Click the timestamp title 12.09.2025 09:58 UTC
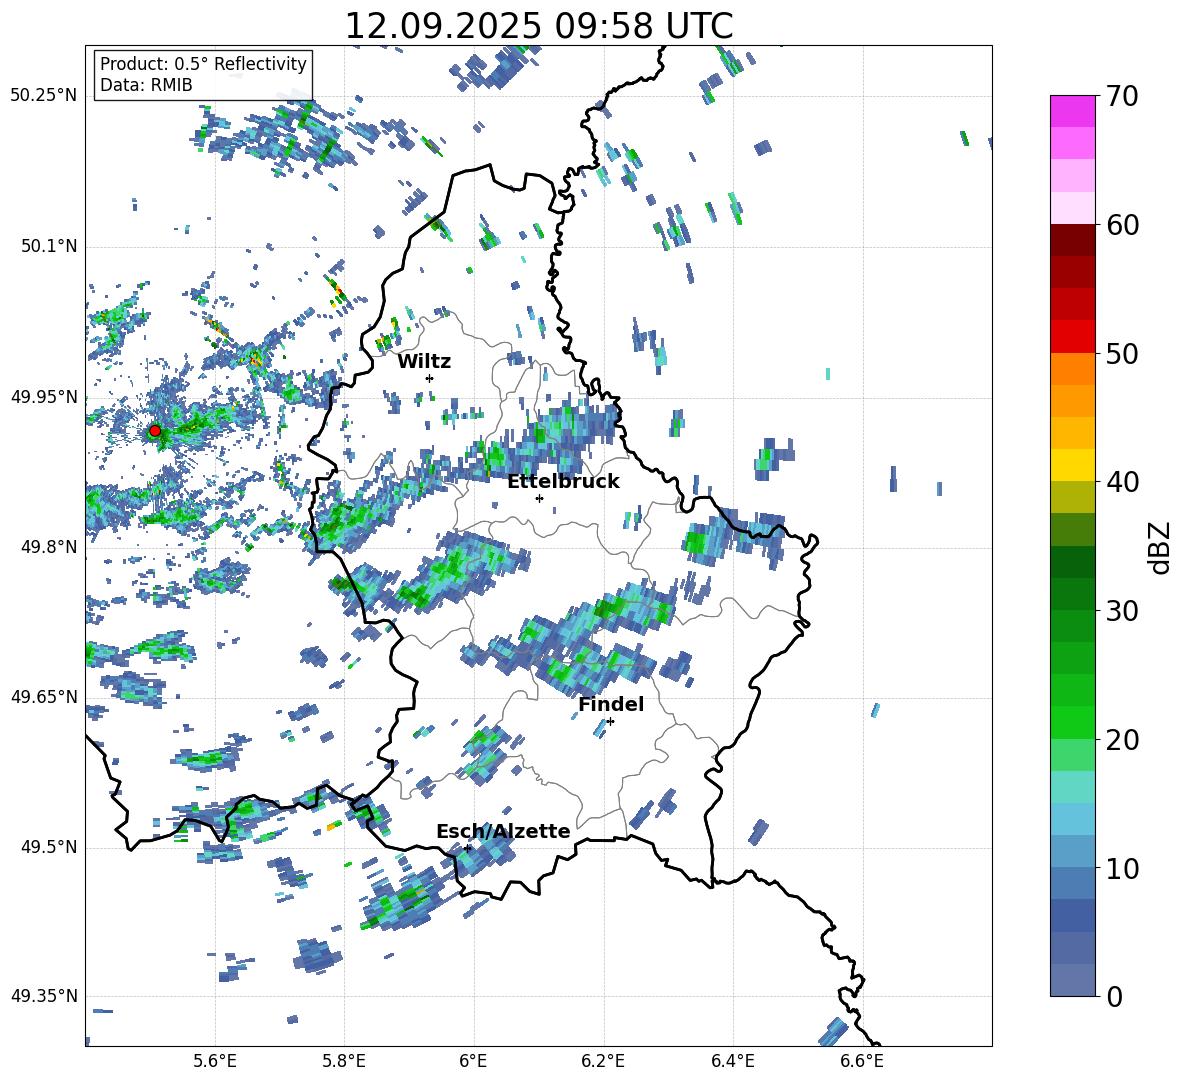1184x1081 pixels. pyautogui.click(x=539, y=25)
